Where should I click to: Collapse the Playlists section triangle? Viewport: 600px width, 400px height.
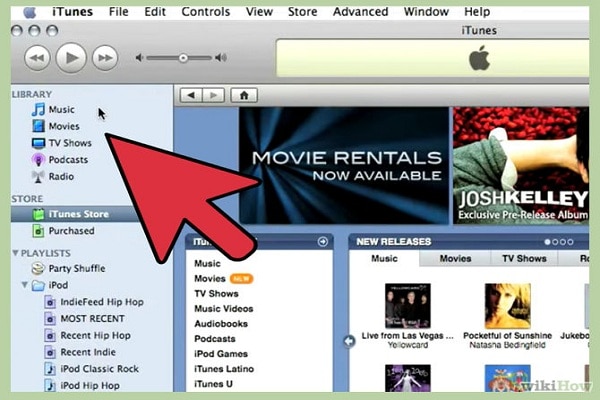16,253
